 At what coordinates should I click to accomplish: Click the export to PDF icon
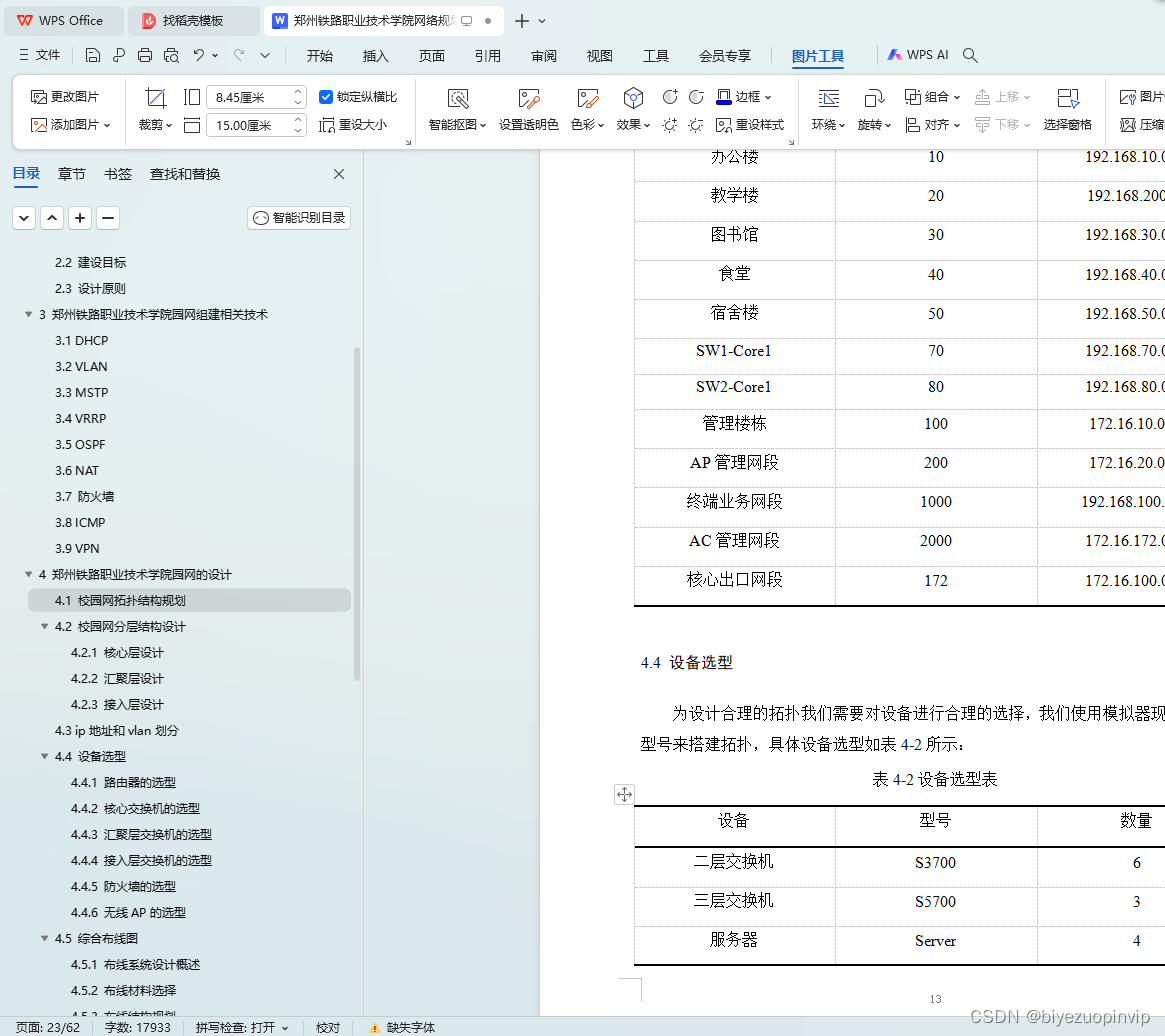[119, 55]
